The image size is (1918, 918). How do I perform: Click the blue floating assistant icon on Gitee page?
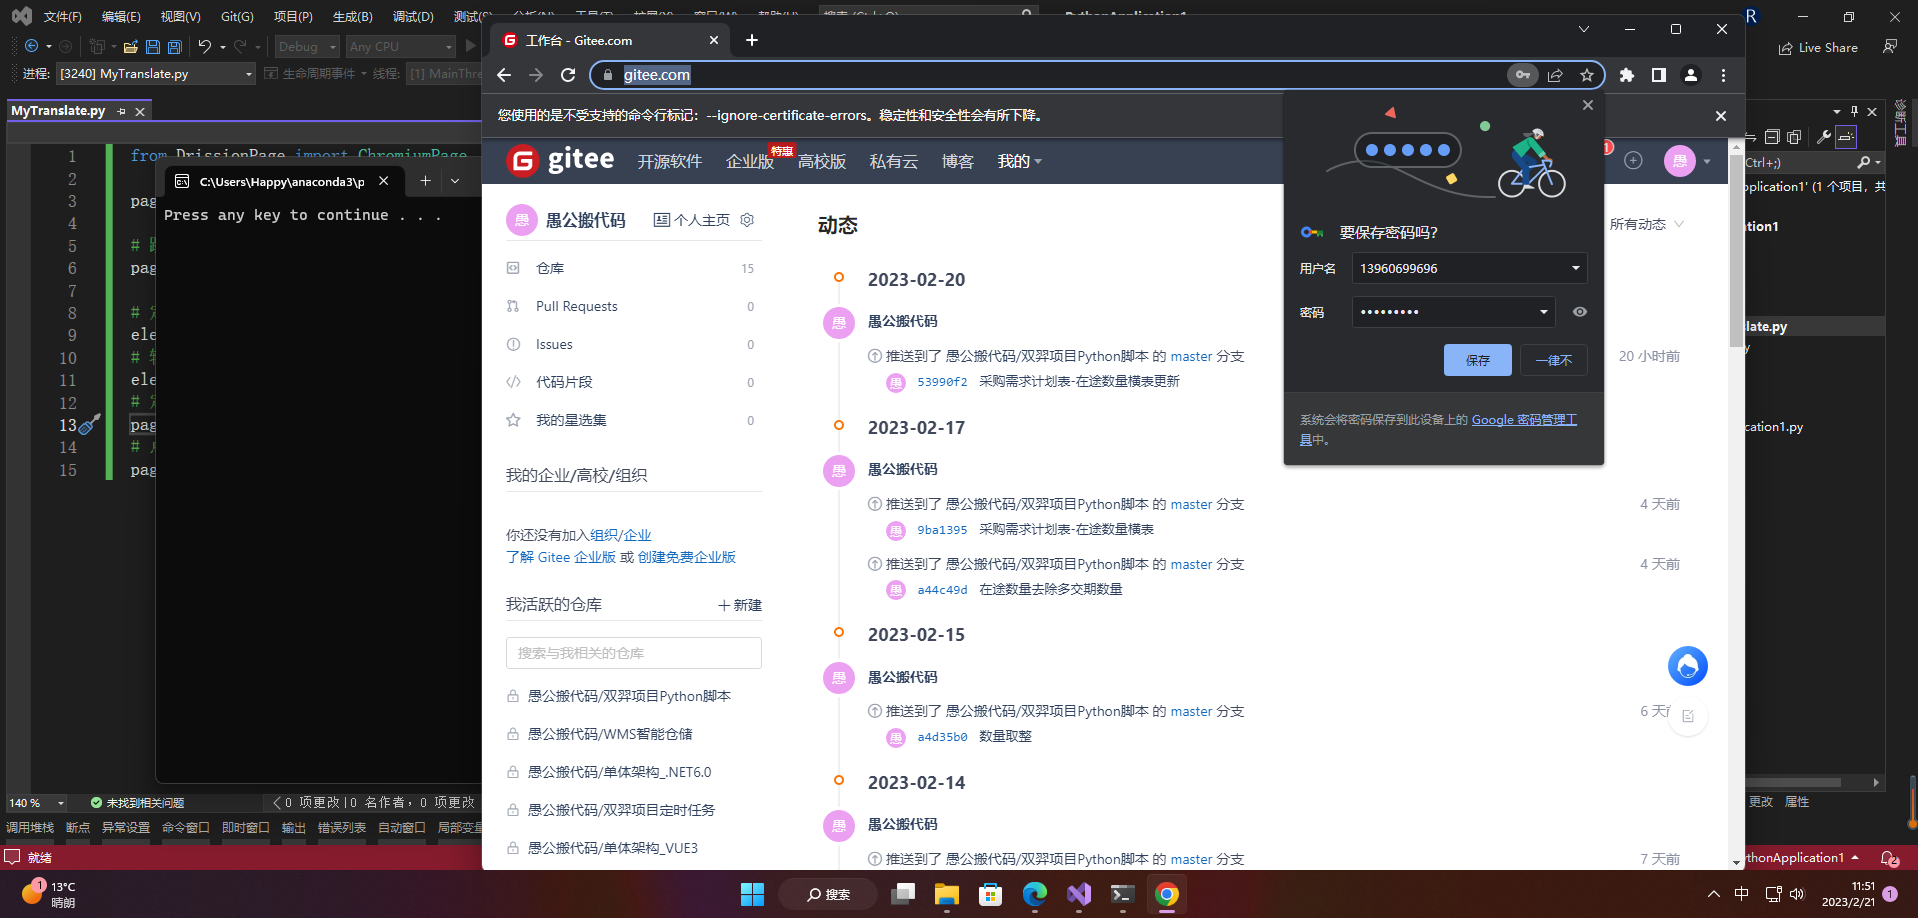(x=1687, y=666)
